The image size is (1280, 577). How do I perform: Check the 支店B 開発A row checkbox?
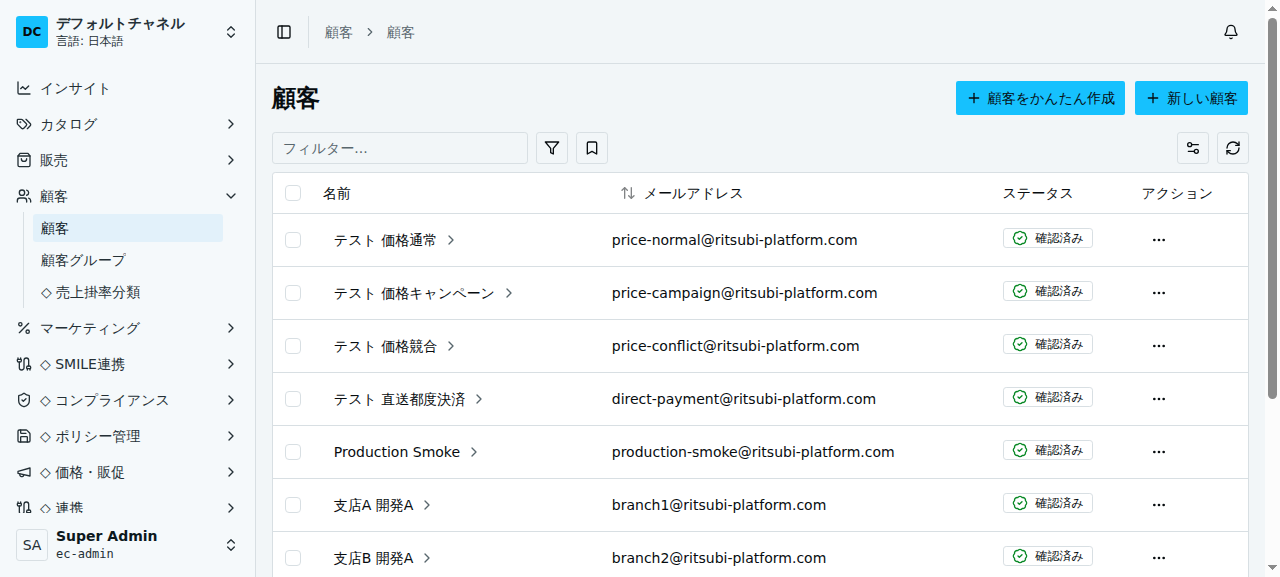point(293,558)
